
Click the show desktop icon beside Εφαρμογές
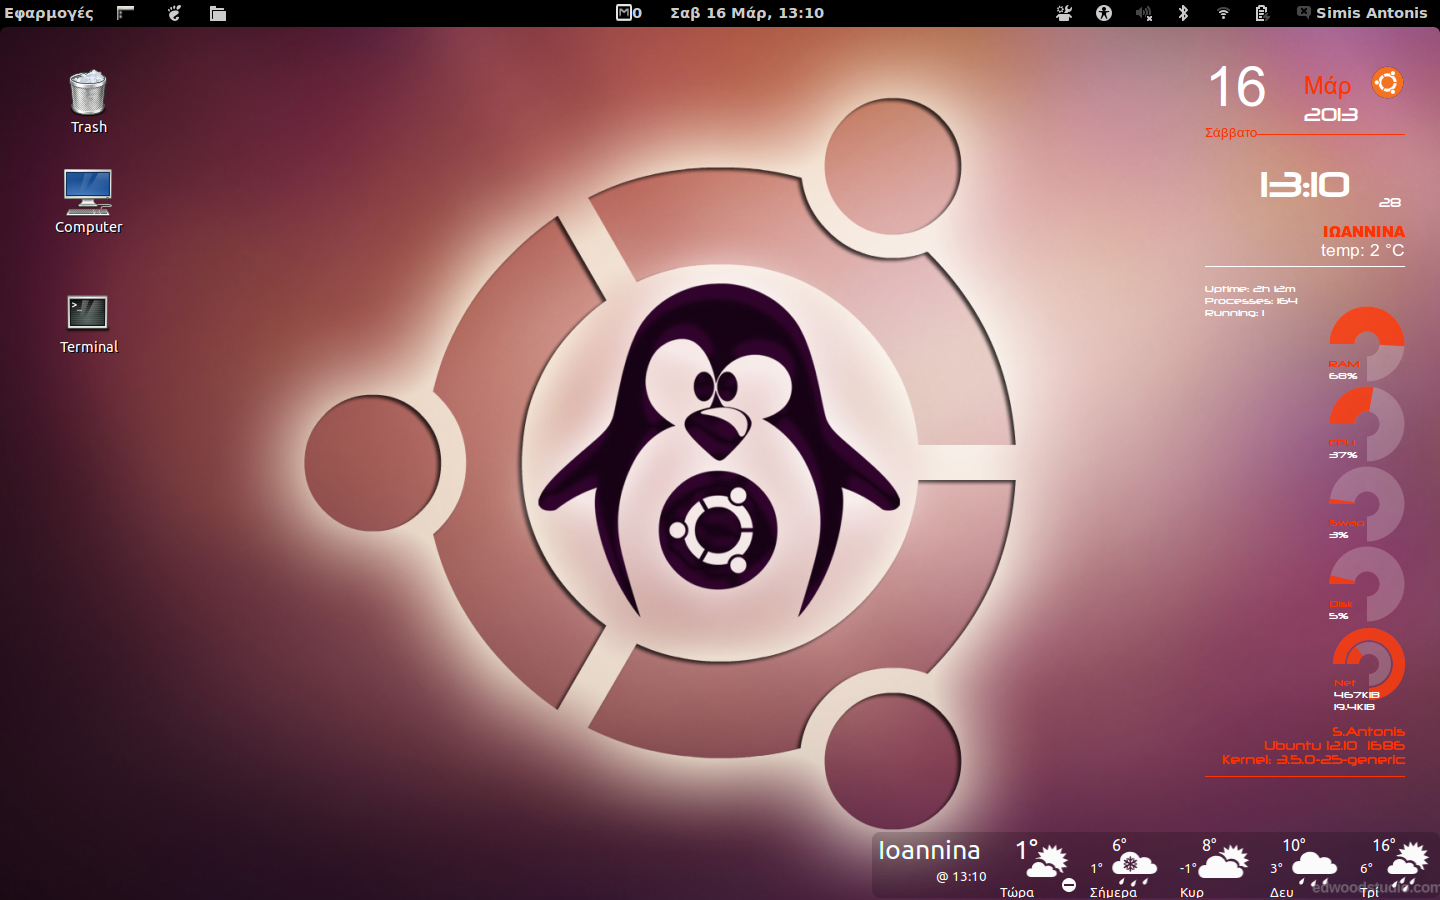[125, 13]
